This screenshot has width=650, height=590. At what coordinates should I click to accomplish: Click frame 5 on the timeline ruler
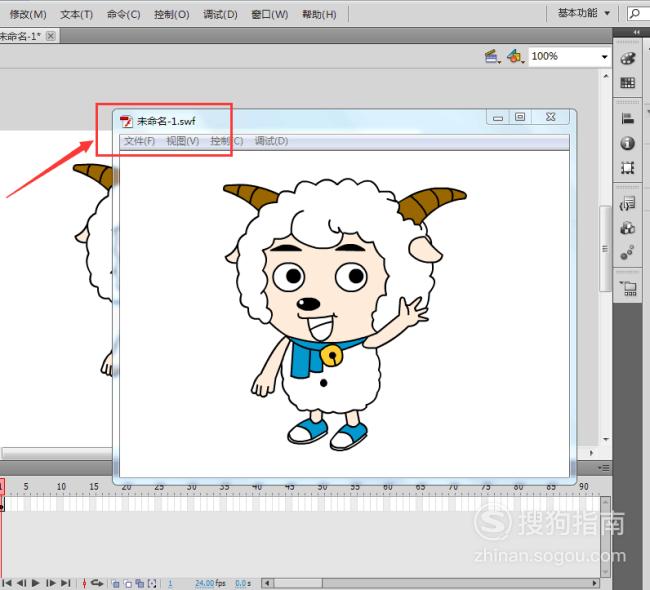(x=26, y=487)
